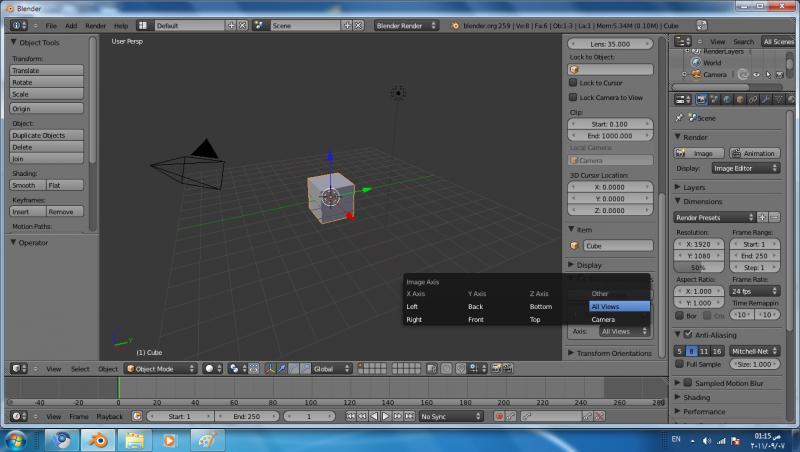Open the Render menu in top bar
The image size is (800, 452).
(x=95, y=26)
